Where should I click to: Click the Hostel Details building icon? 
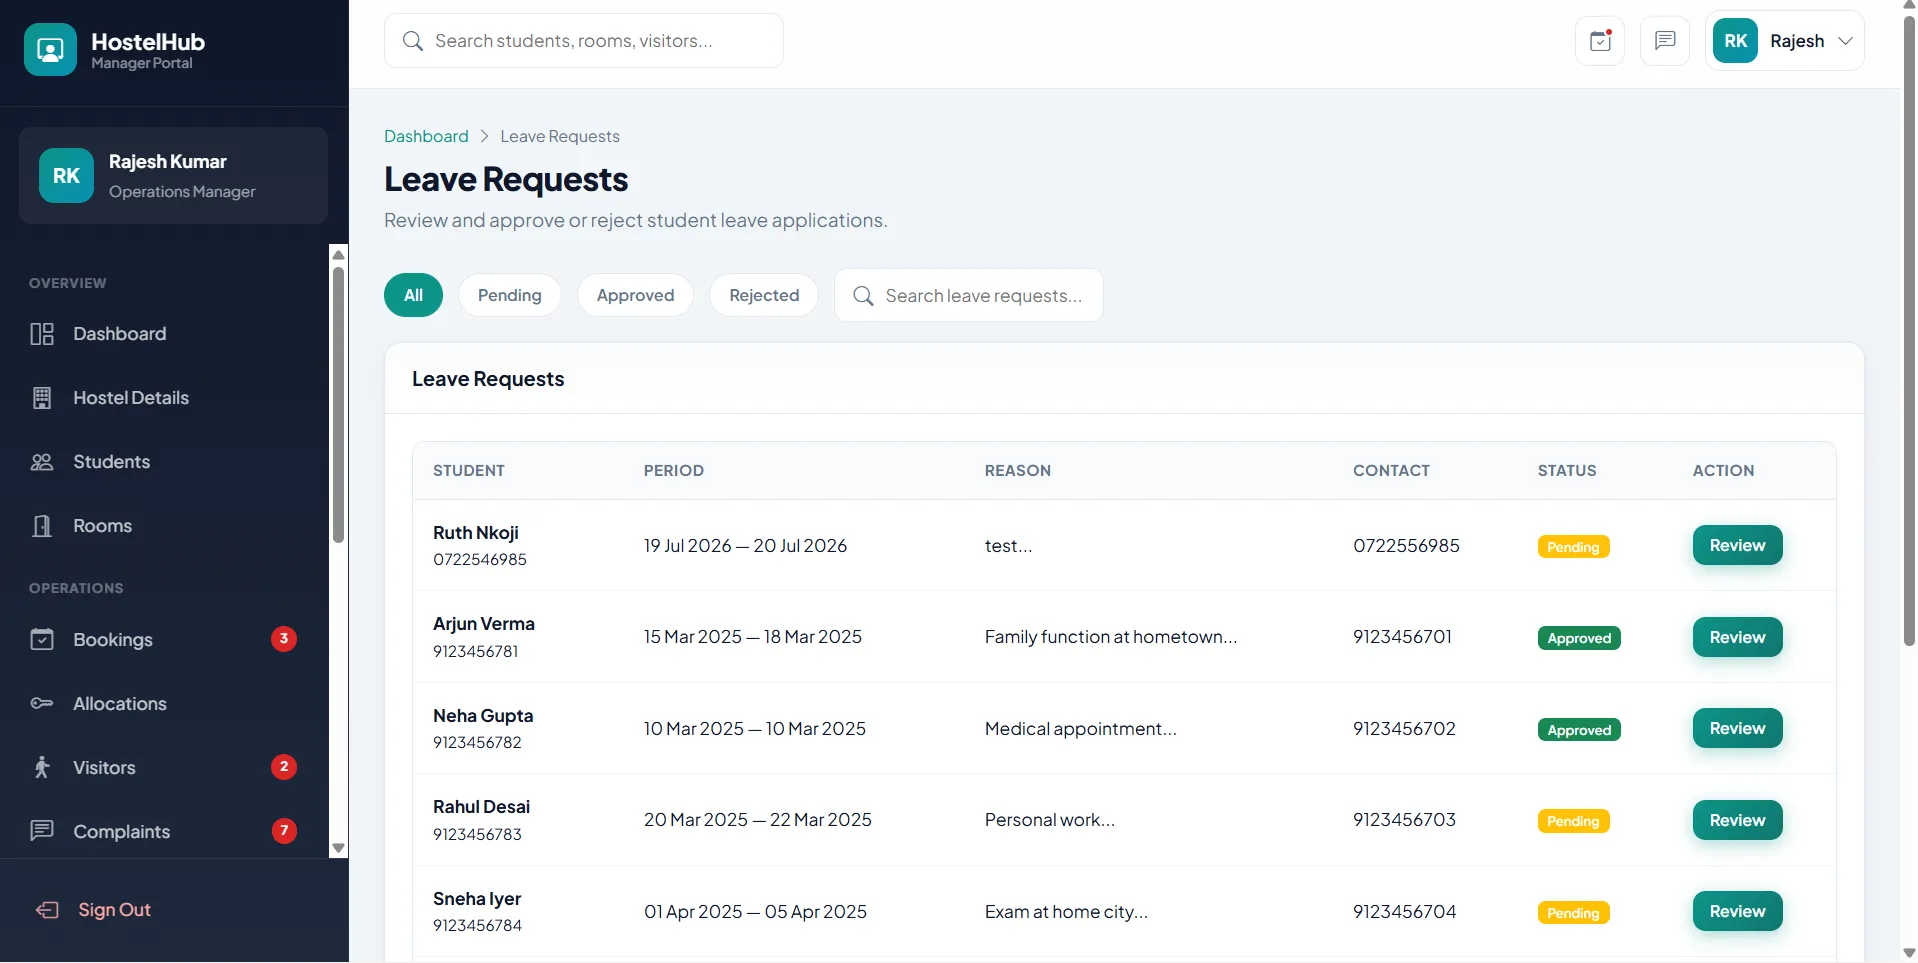pyautogui.click(x=42, y=398)
